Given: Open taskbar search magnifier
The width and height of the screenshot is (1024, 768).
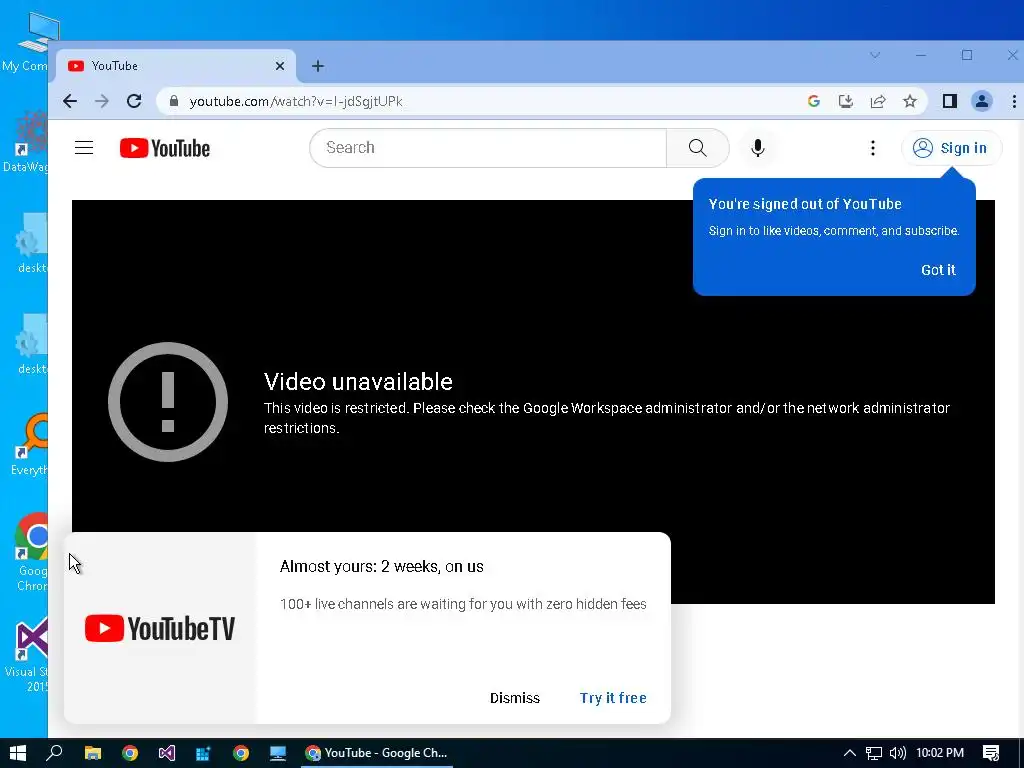Looking at the screenshot, I should coord(54,753).
